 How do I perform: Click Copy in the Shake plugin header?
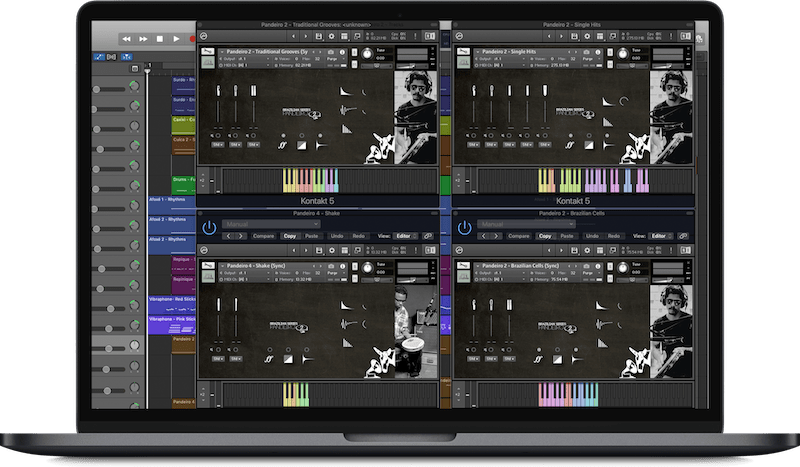(289, 236)
